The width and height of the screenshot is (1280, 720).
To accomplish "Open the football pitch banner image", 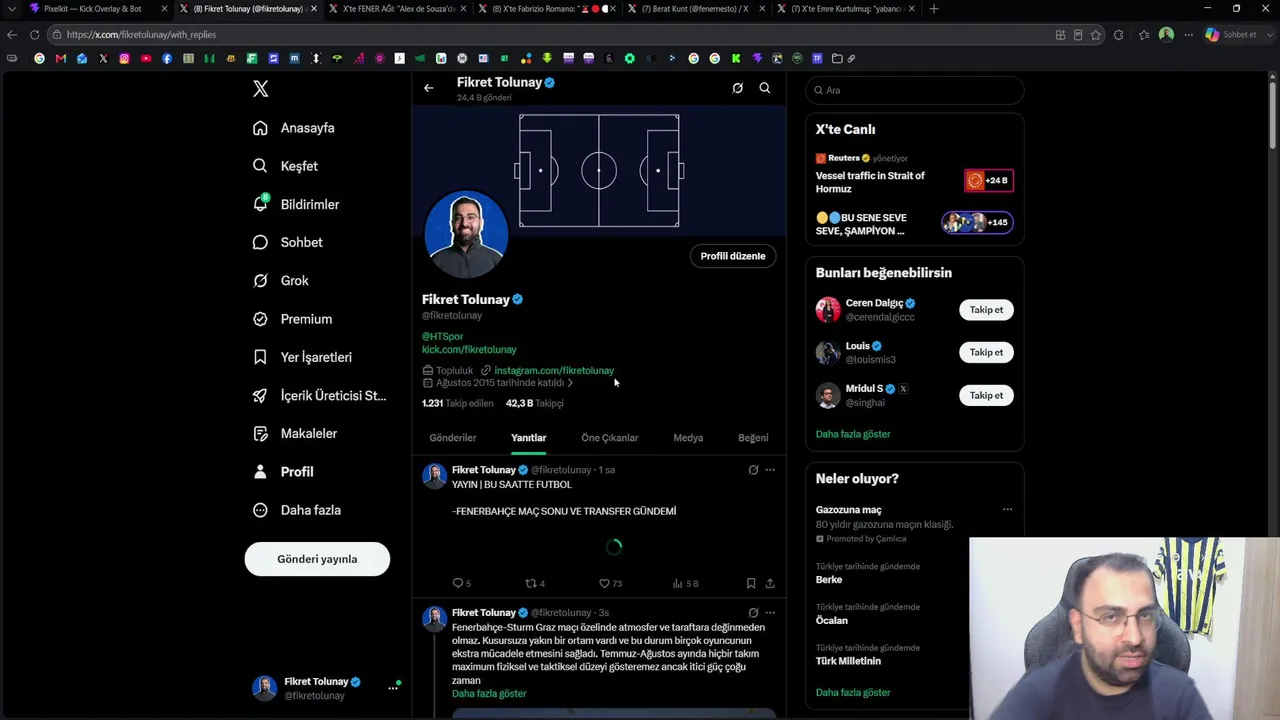I will click(599, 170).
